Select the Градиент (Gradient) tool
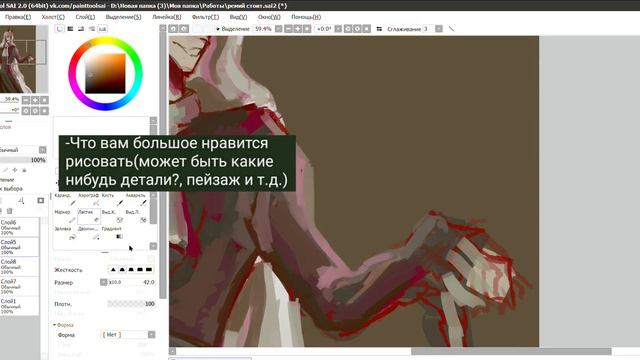This screenshot has width=640, height=360. (x=112, y=233)
